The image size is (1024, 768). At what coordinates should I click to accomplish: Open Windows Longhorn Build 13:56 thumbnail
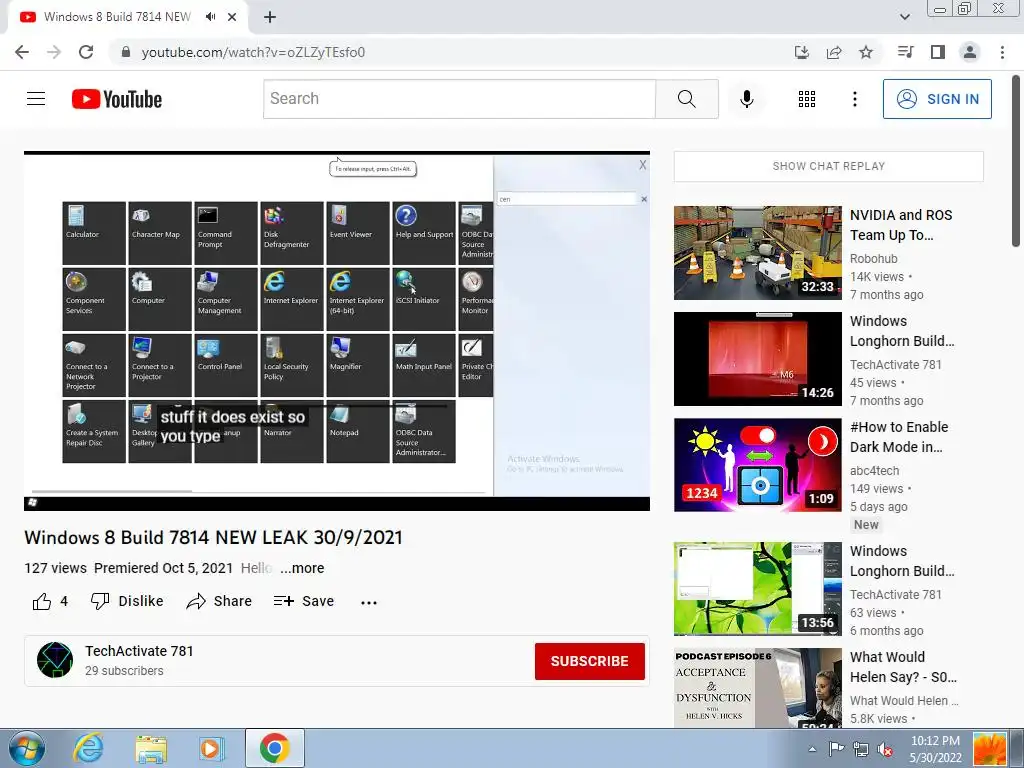(758, 588)
